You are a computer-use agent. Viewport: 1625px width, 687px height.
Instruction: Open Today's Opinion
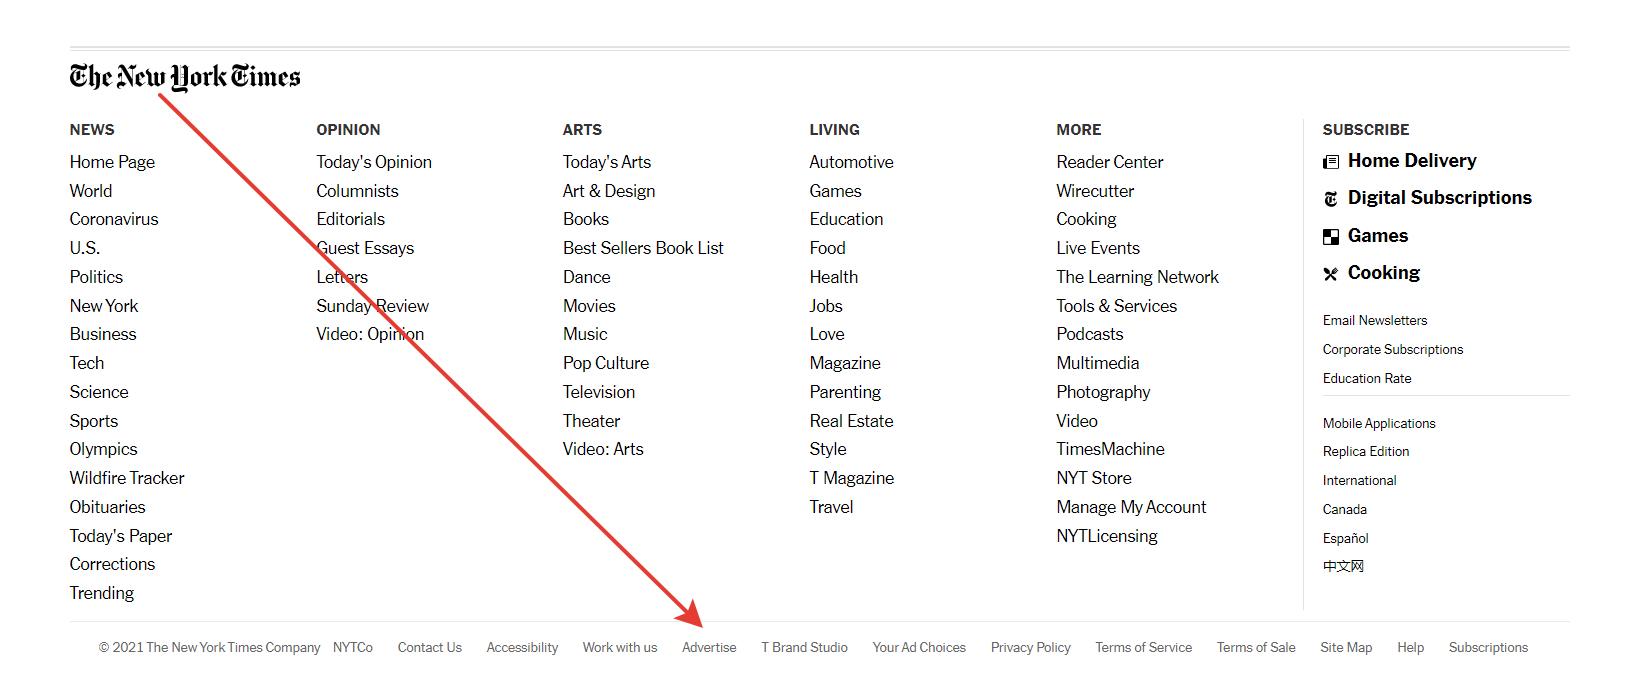[x=374, y=162]
